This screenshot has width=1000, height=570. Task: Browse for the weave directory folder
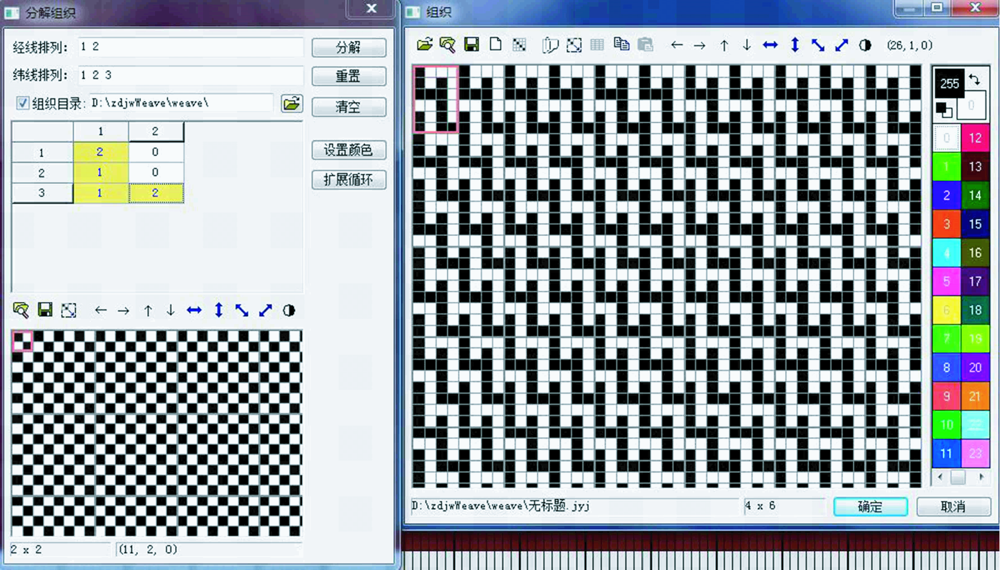coord(291,103)
